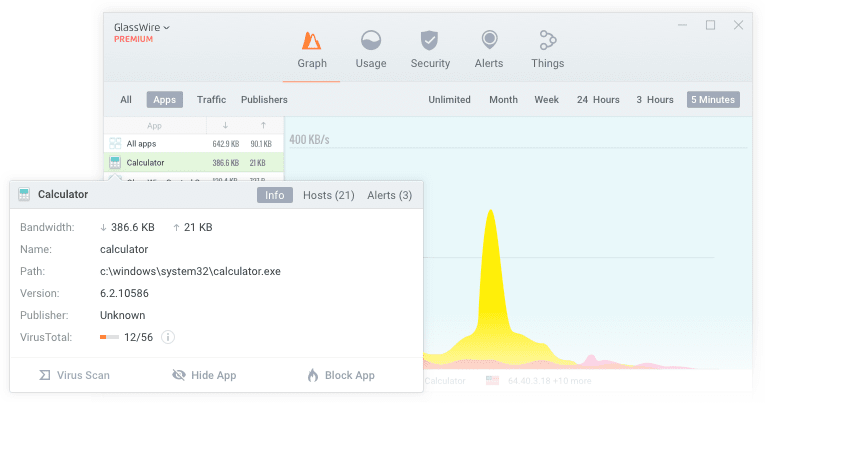Click the App column header
Viewport: 855px width, 459px height.
pyautogui.click(x=155, y=126)
